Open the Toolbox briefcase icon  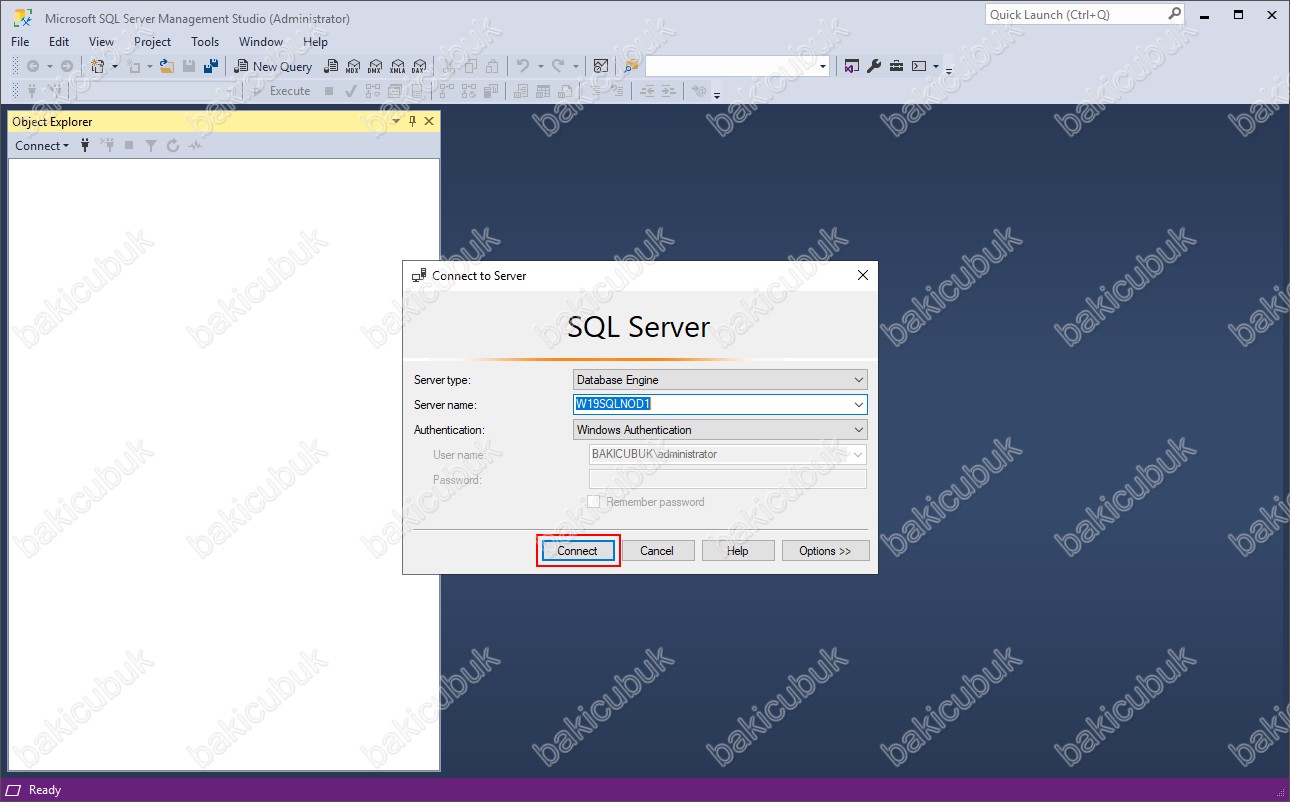(896, 66)
